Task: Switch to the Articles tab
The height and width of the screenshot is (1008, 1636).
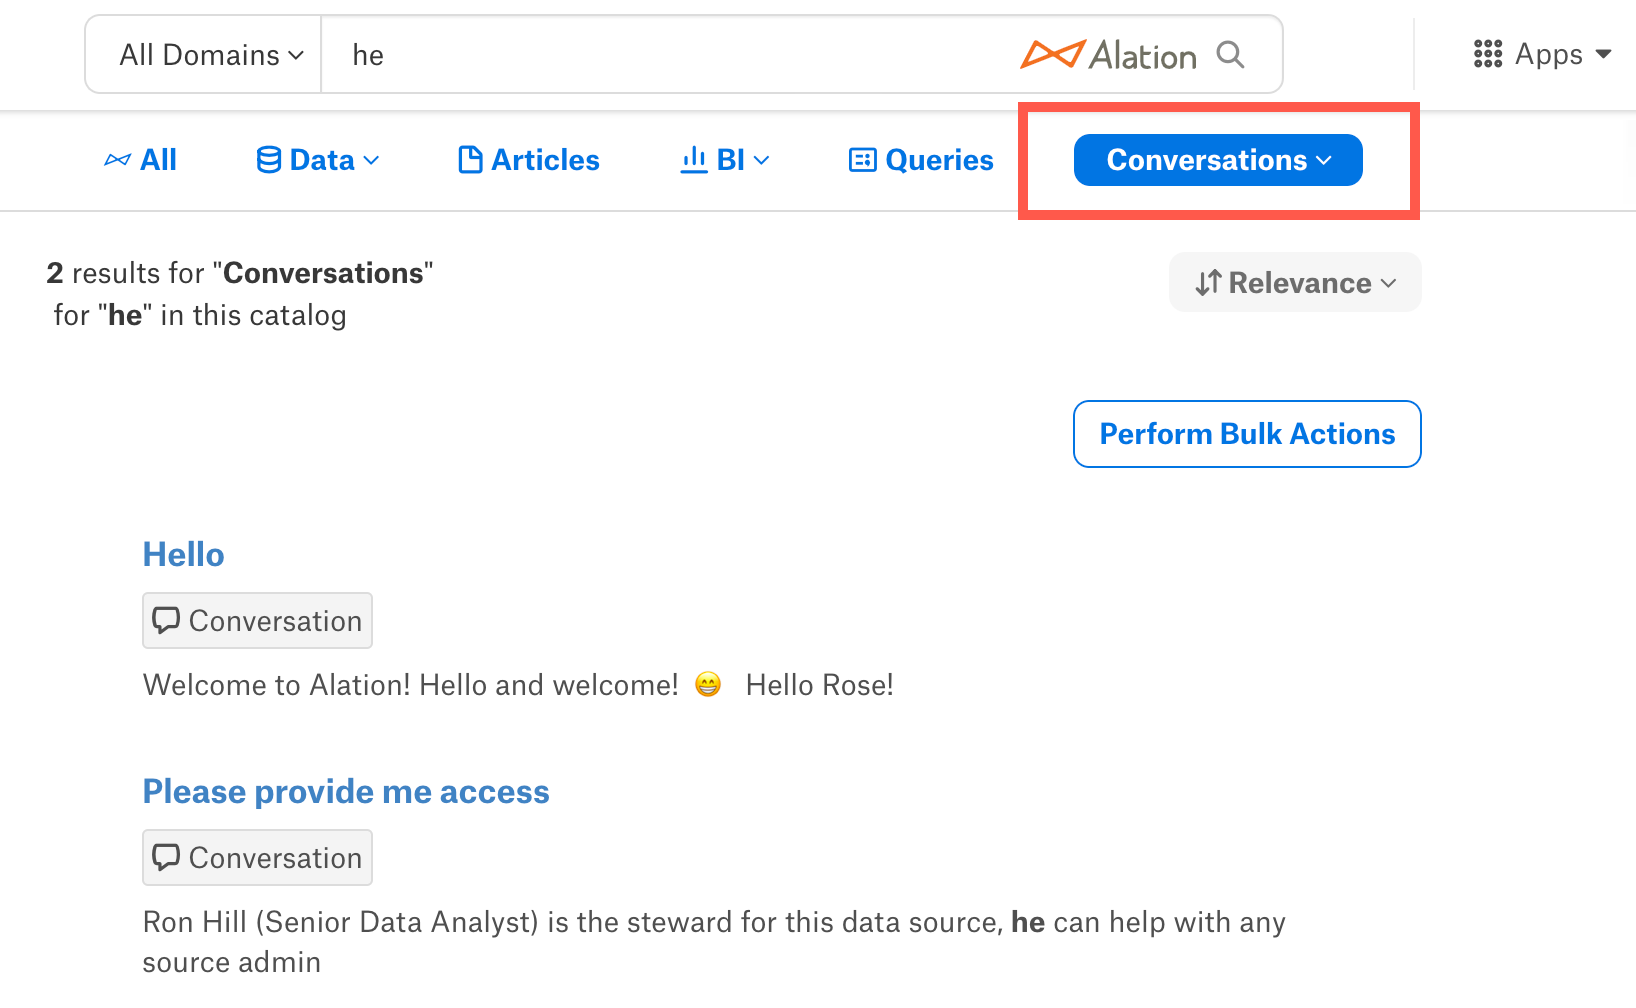Action: coord(529,160)
